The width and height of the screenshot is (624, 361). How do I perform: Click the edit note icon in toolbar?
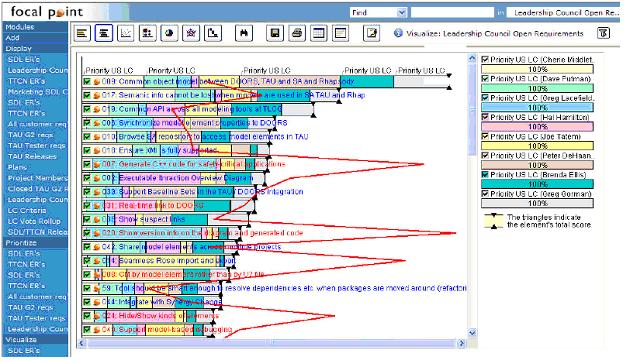click(372, 33)
